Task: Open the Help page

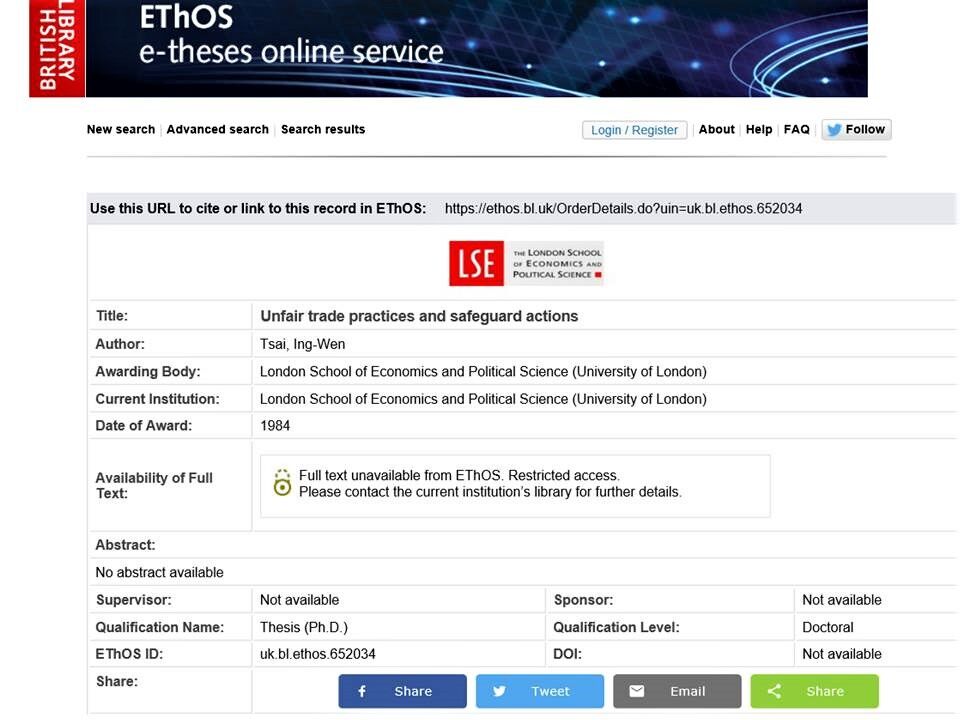Action: [x=759, y=129]
